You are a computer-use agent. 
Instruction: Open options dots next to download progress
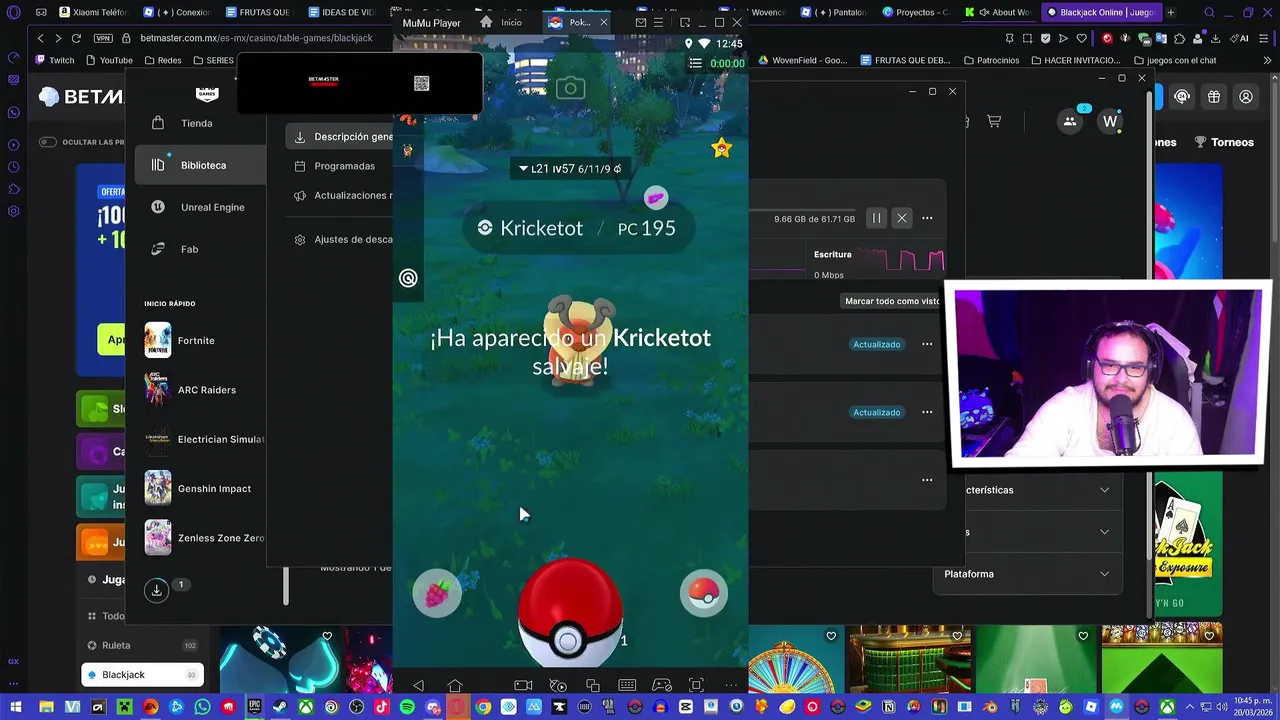pos(927,218)
